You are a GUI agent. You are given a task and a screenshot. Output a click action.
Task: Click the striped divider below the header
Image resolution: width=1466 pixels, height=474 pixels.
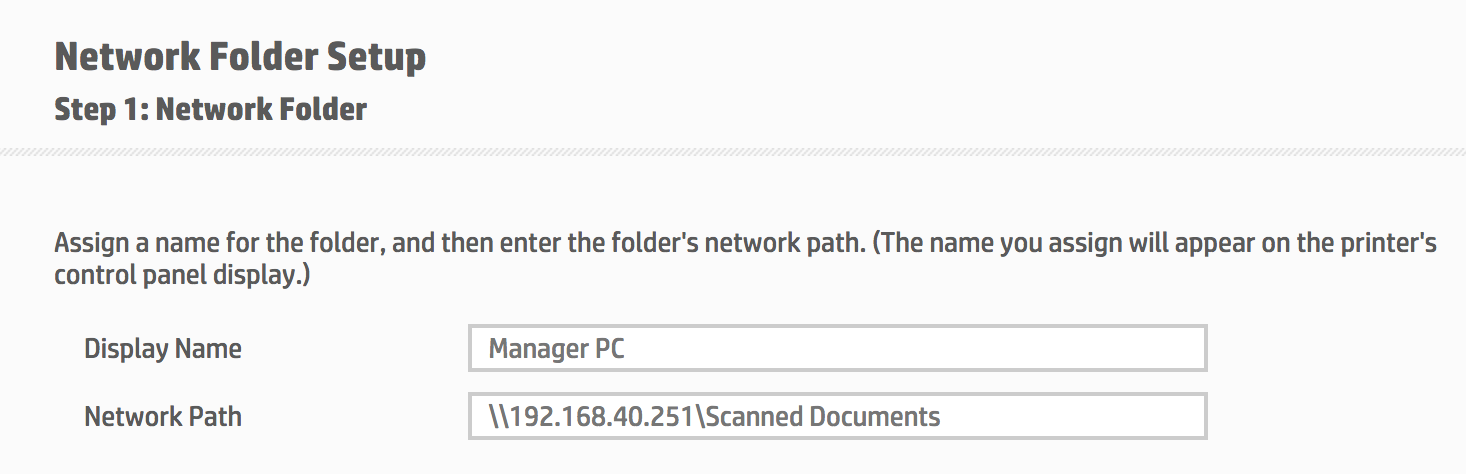click(733, 152)
